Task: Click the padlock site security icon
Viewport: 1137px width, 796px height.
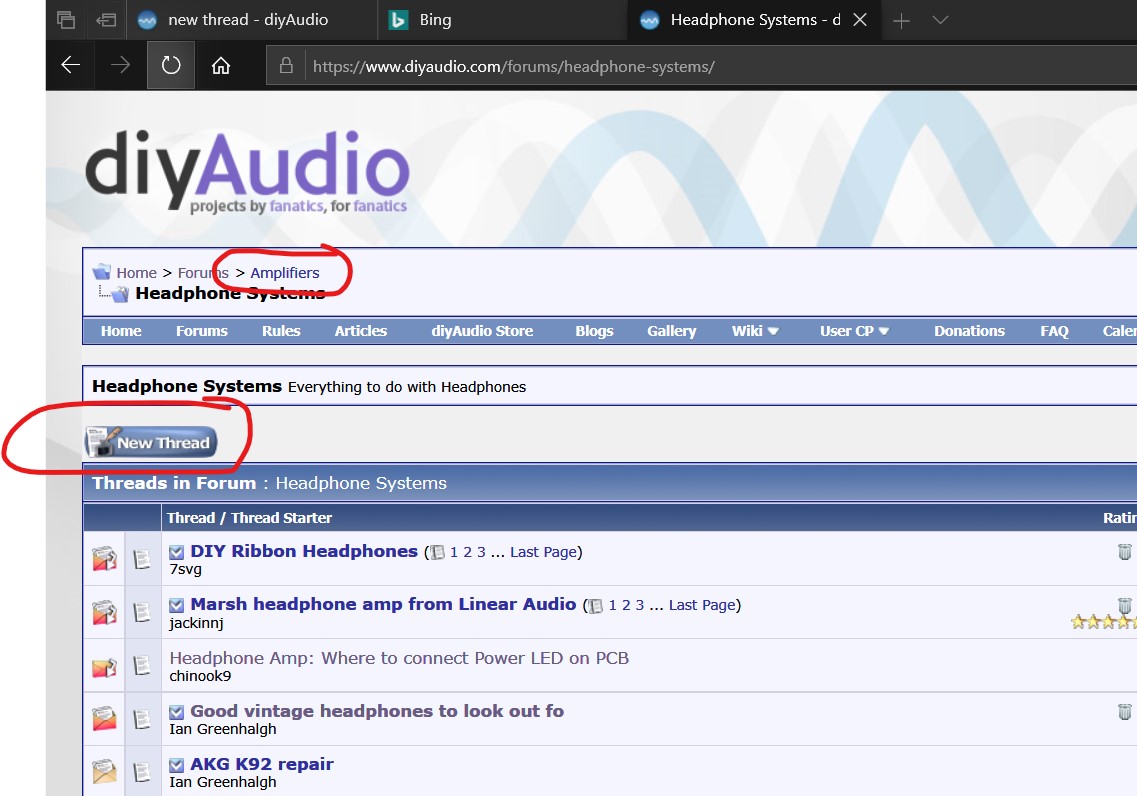Action: [286, 66]
